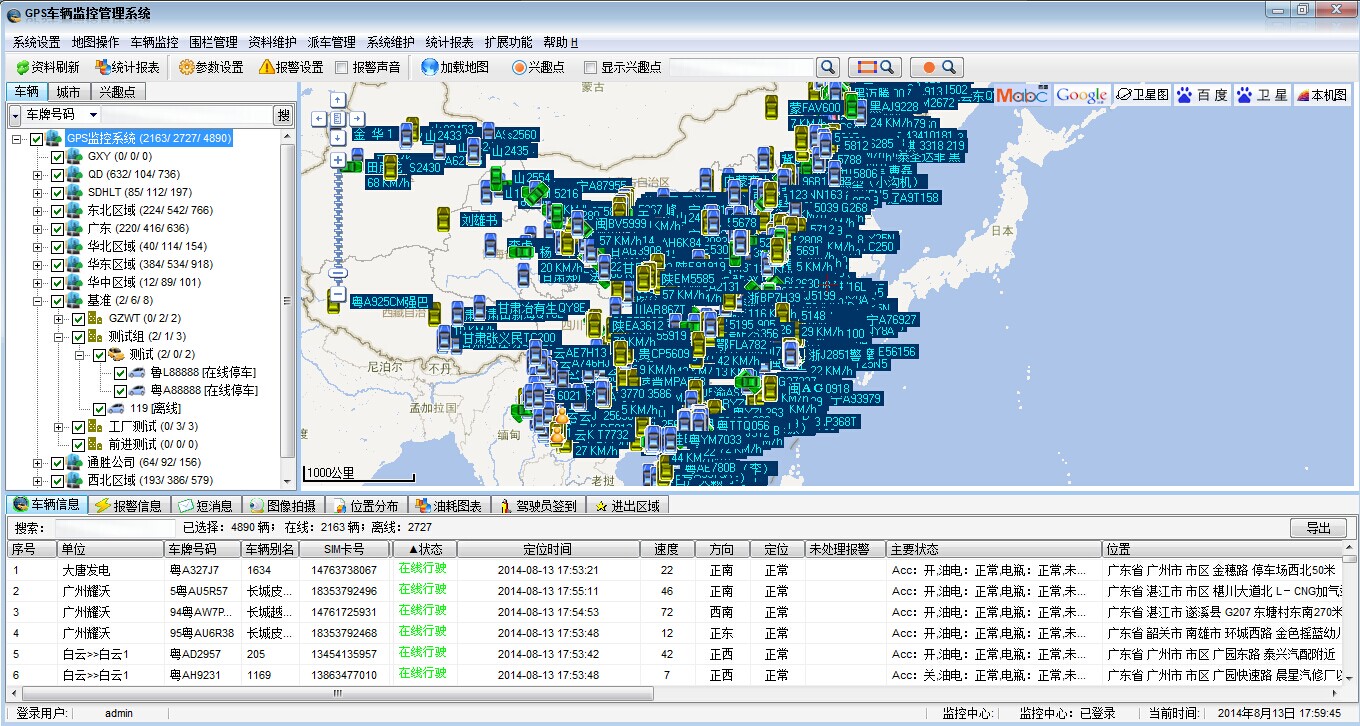Open the 车辆监控 menu
The height and width of the screenshot is (726, 1360).
[154, 42]
